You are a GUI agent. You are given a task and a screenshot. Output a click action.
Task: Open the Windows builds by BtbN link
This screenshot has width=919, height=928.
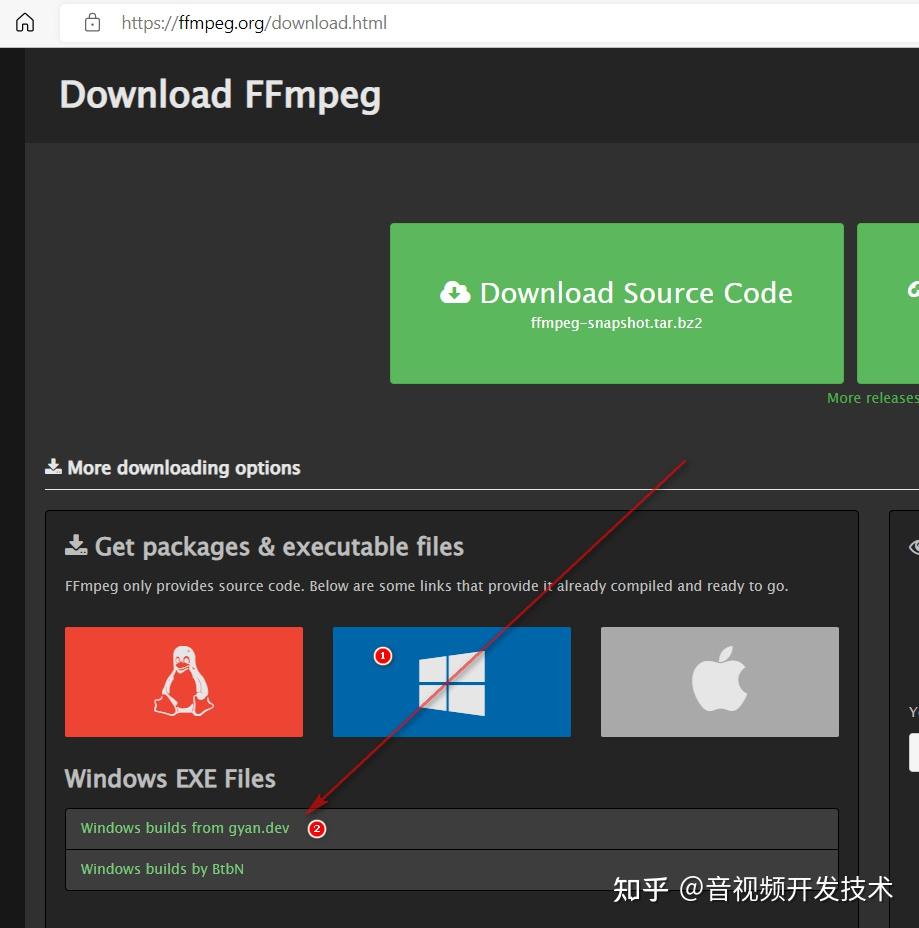162,869
